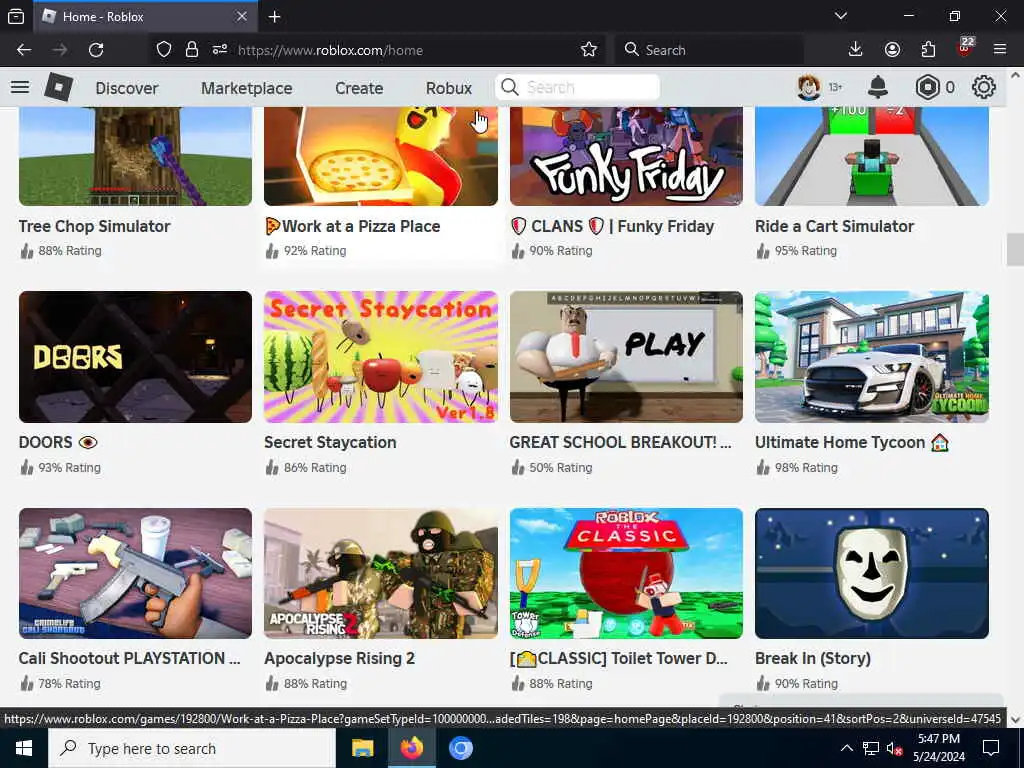Viewport: 1024px width, 768px height.
Task: Click the scrollbar down arrow
Action: (x=1015, y=719)
